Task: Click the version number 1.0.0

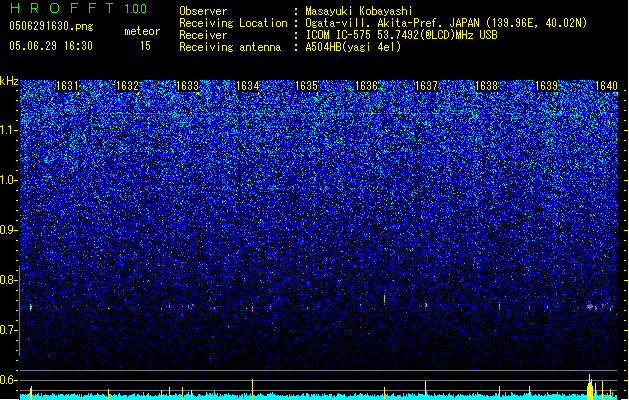Action: click(136, 9)
